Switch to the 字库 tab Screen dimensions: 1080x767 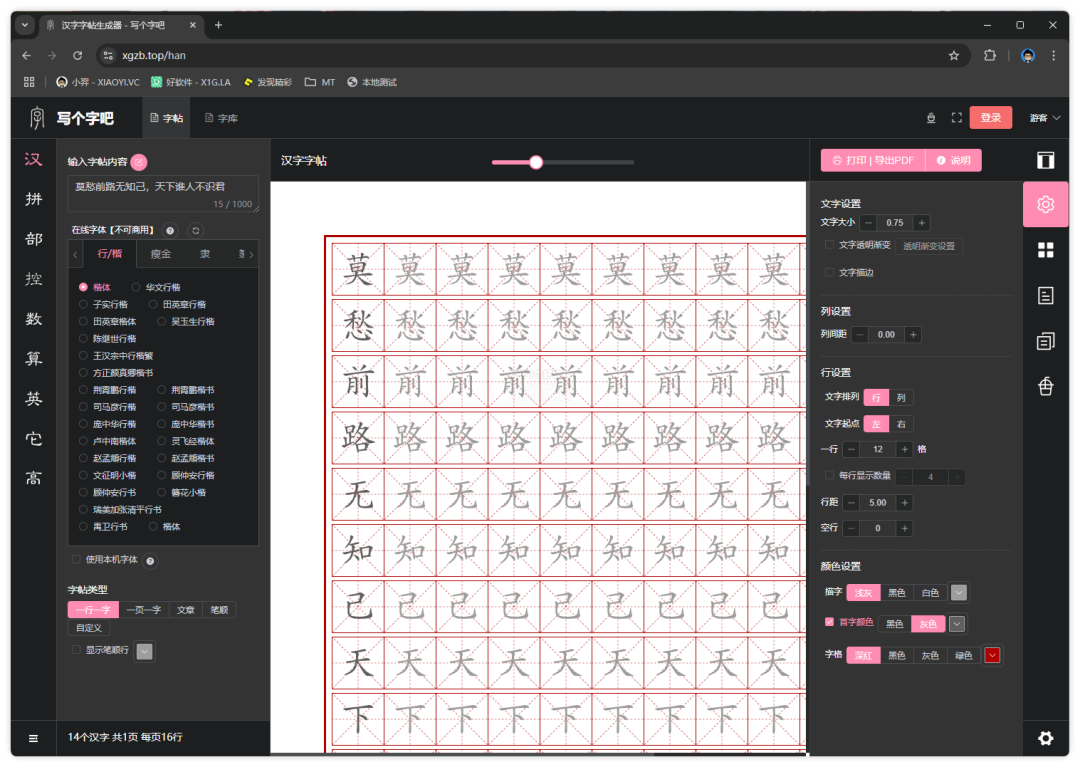coord(222,118)
